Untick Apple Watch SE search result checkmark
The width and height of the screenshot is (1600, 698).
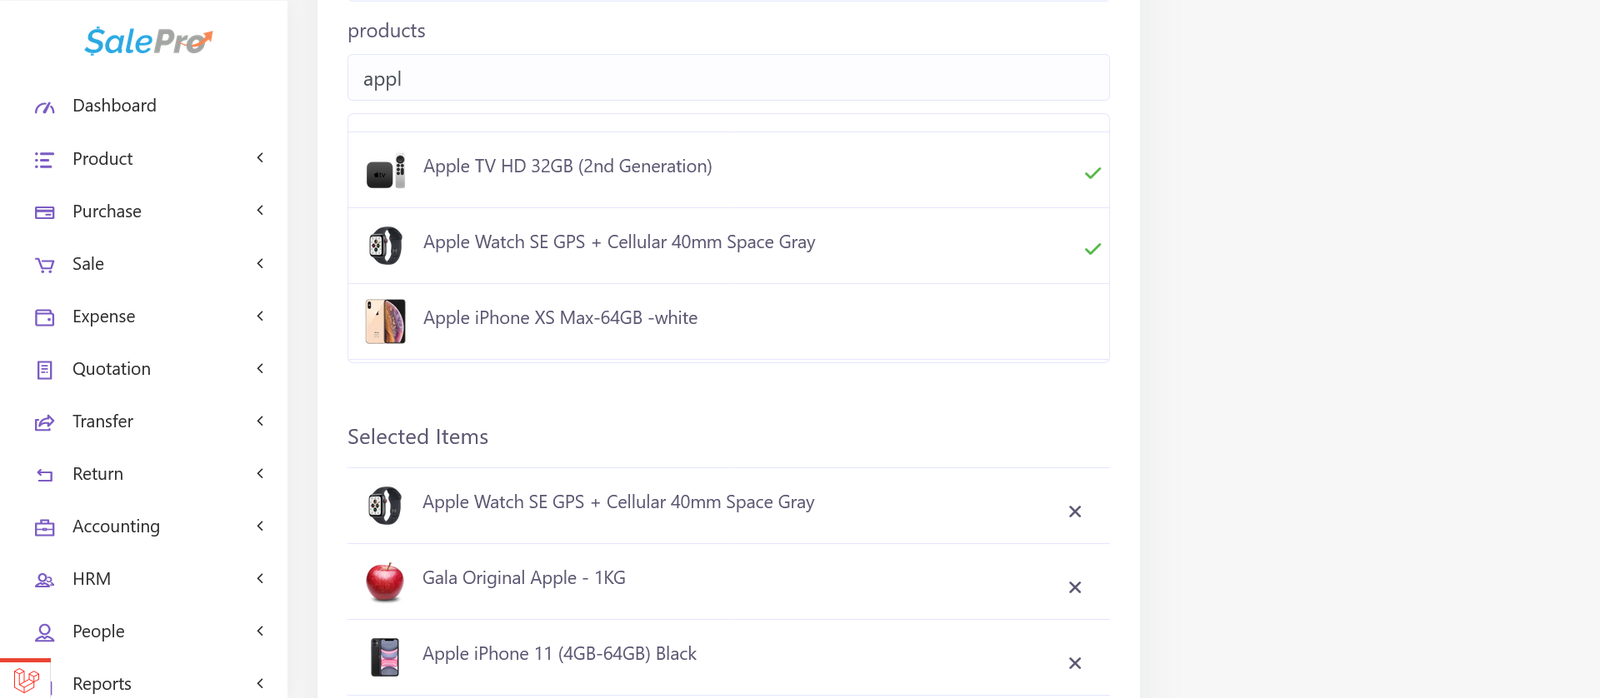[x=1092, y=249]
